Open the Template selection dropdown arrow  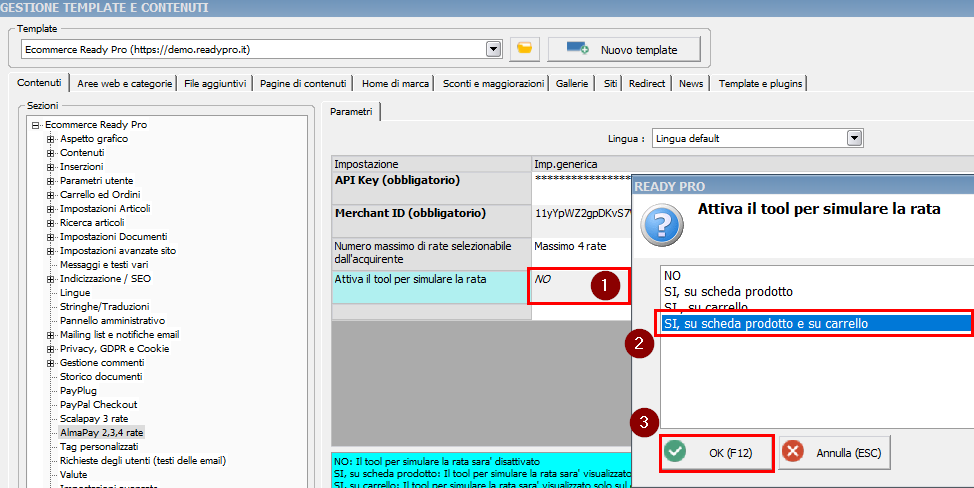coord(494,49)
